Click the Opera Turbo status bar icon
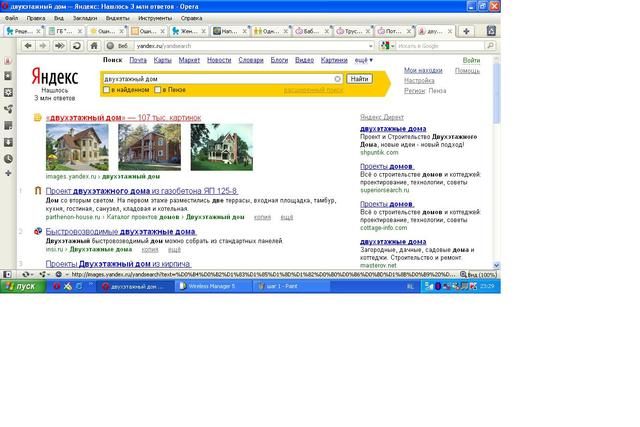The image size is (640, 427). [x=59, y=274]
